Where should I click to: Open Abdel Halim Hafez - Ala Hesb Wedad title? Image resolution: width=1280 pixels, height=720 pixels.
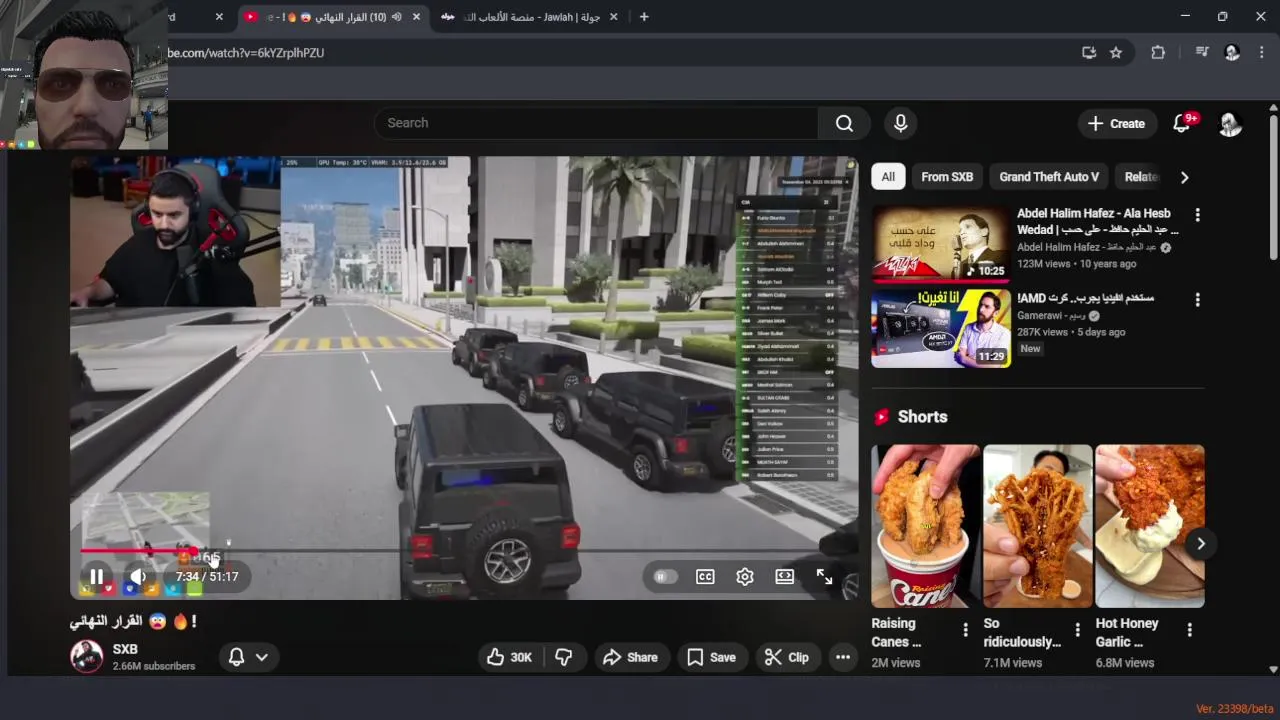[1097, 221]
